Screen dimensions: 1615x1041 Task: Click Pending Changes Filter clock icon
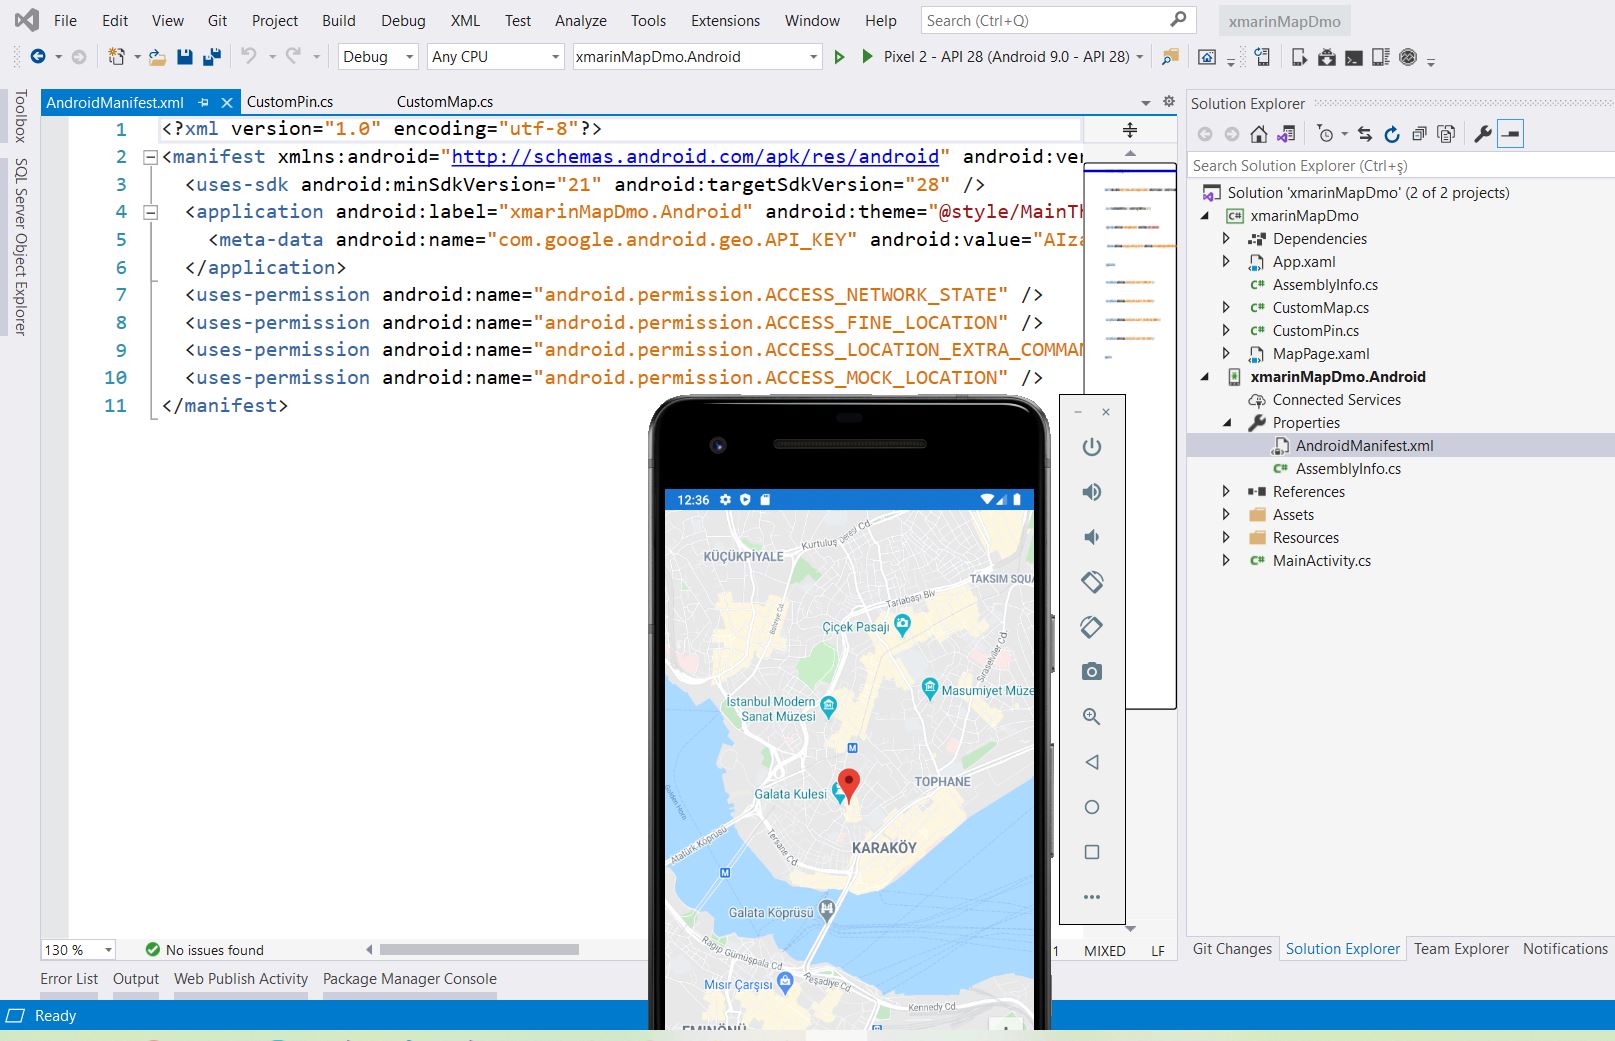[1325, 134]
